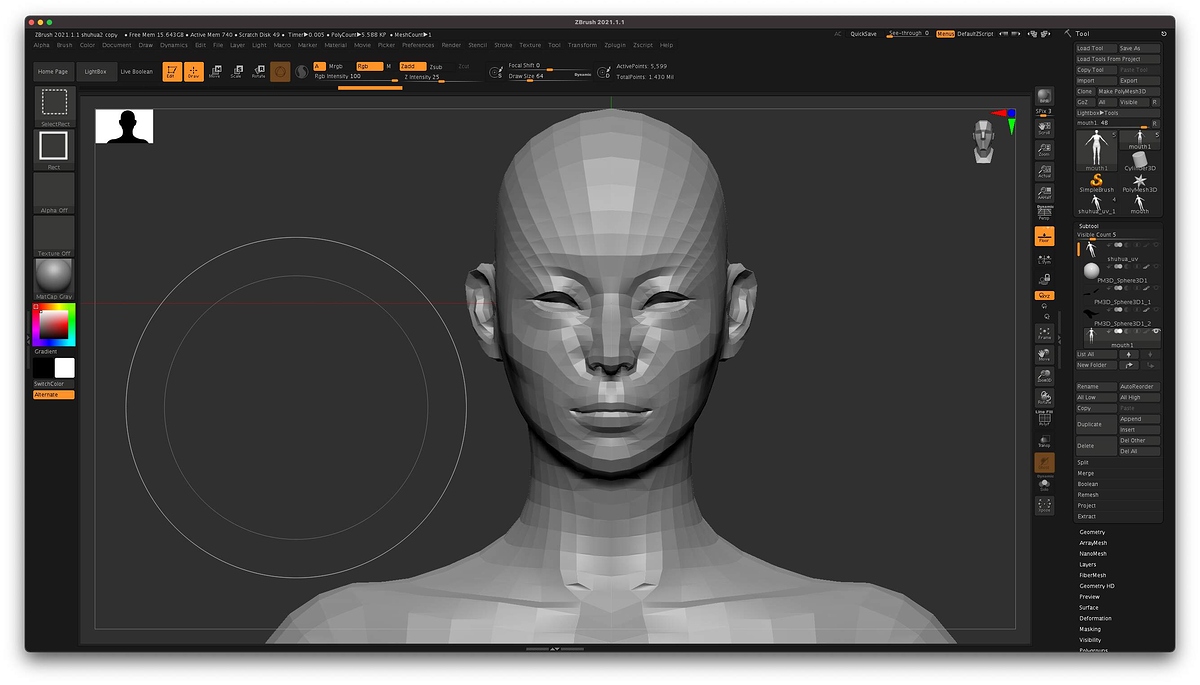This screenshot has height=685, width=1200.
Task: Click the Scroll canvas navigation icon
Action: pyautogui.click(x=1044, y=127)
